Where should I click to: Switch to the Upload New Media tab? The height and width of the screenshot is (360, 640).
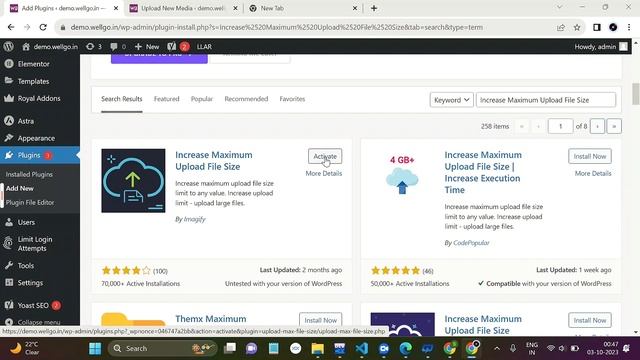(182, 8)
